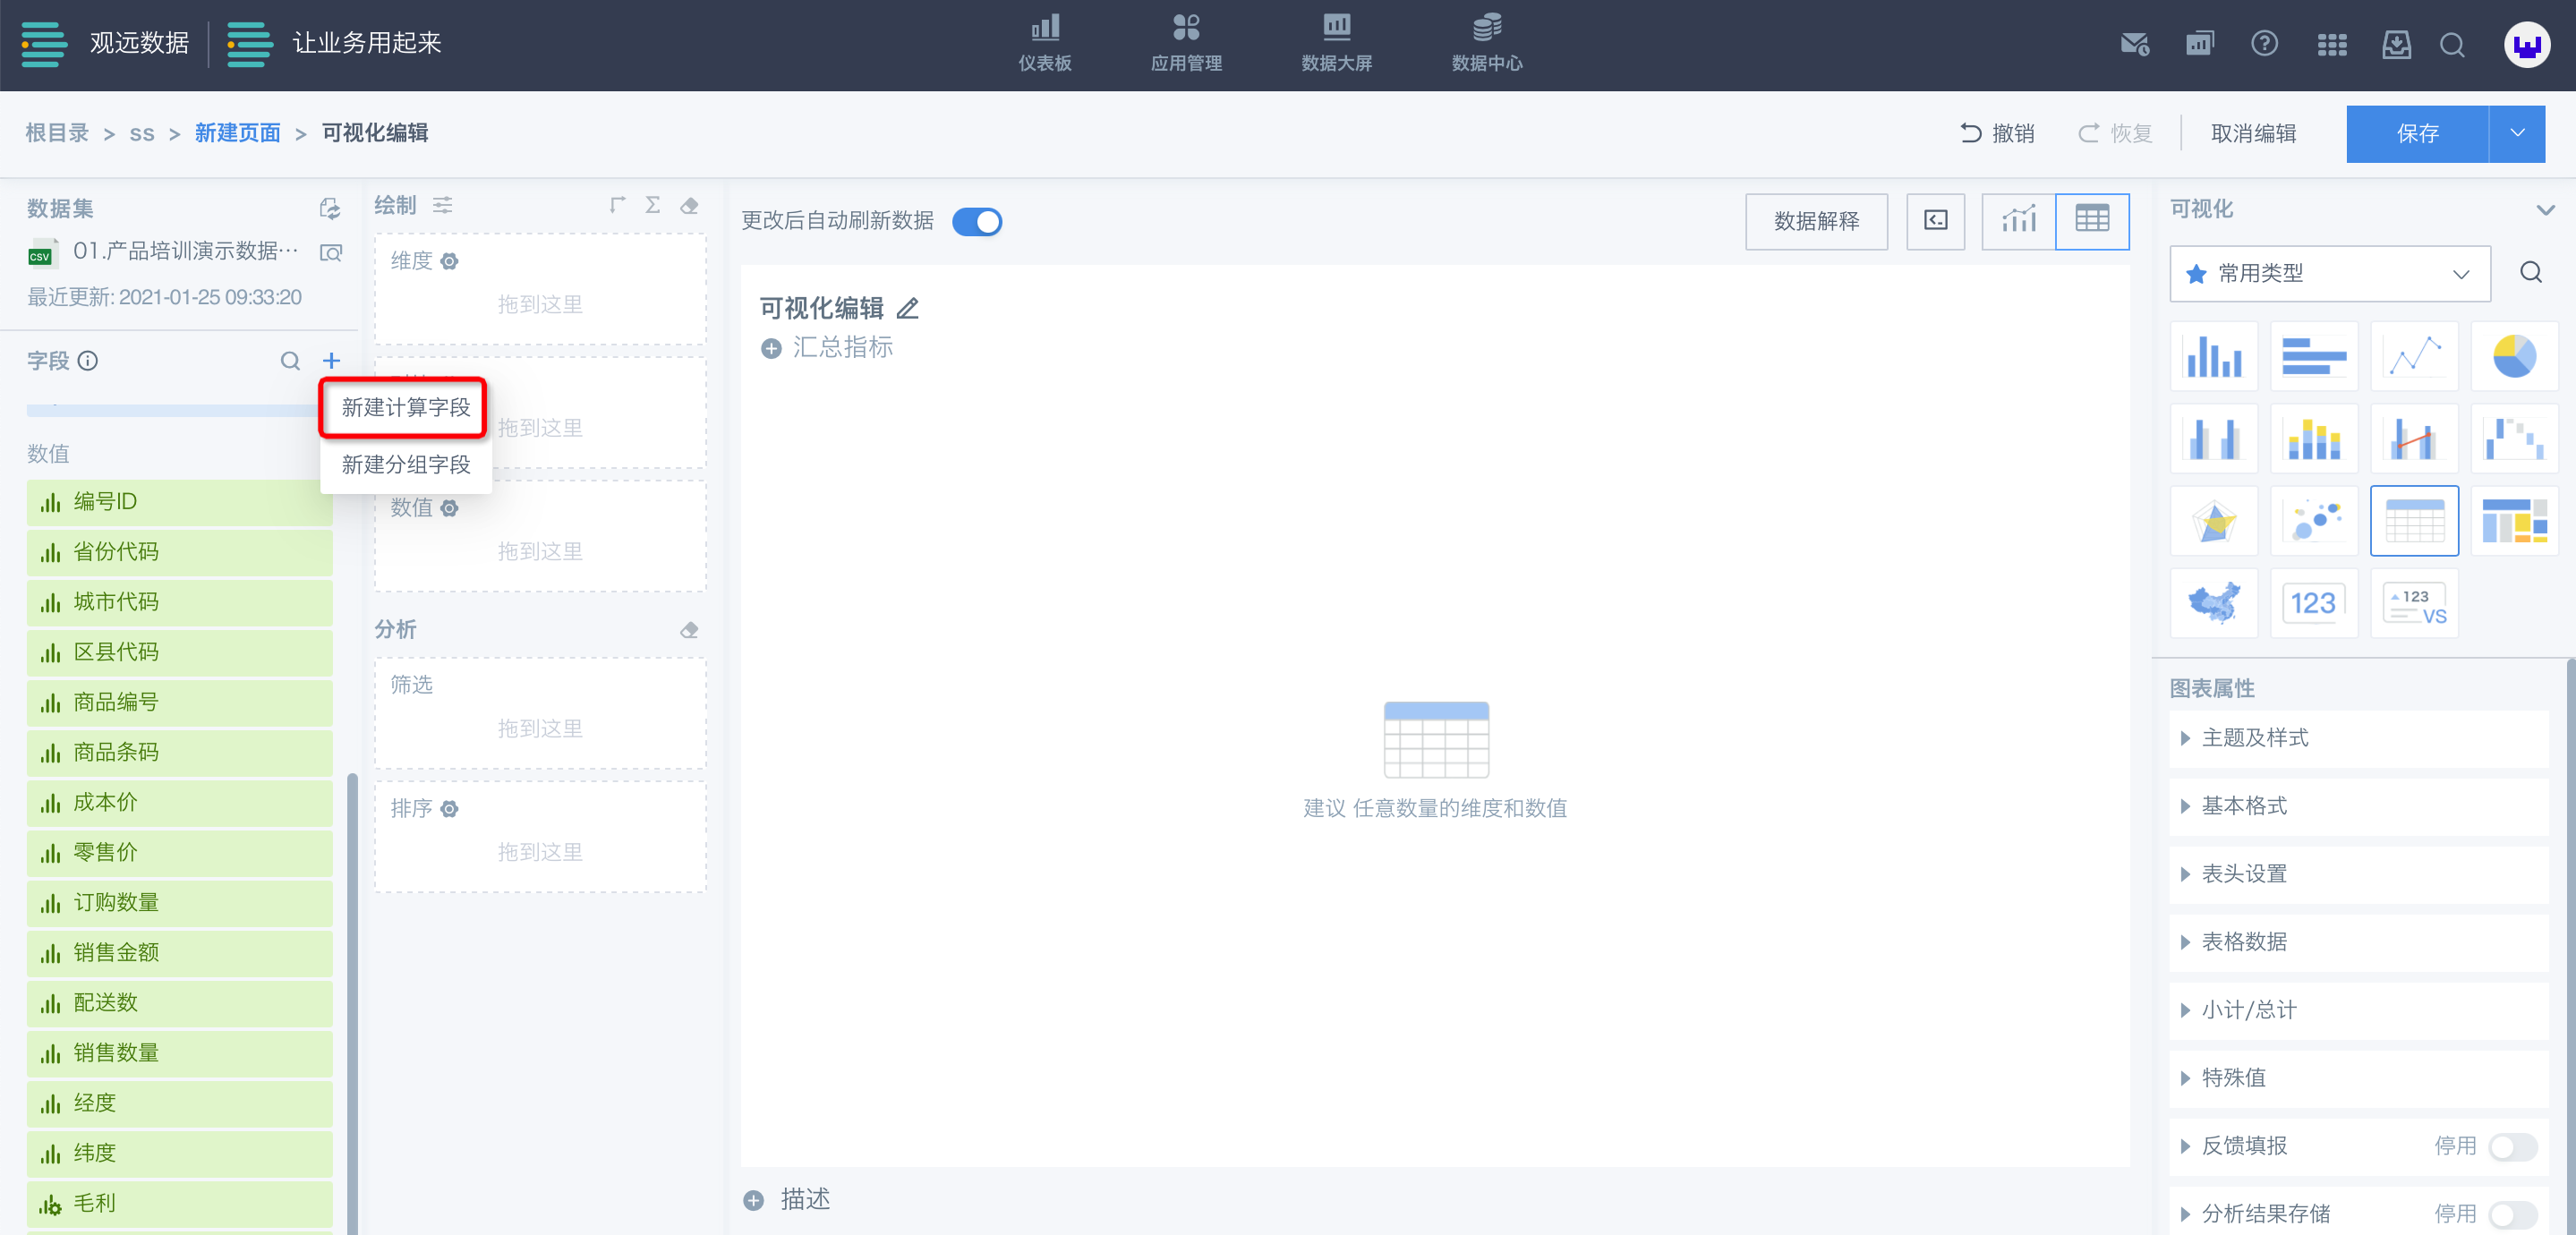The height and width of the screenshot is (1235, 2576).
Task: Open the help question mark icon
Action: tap(2264, 44)
